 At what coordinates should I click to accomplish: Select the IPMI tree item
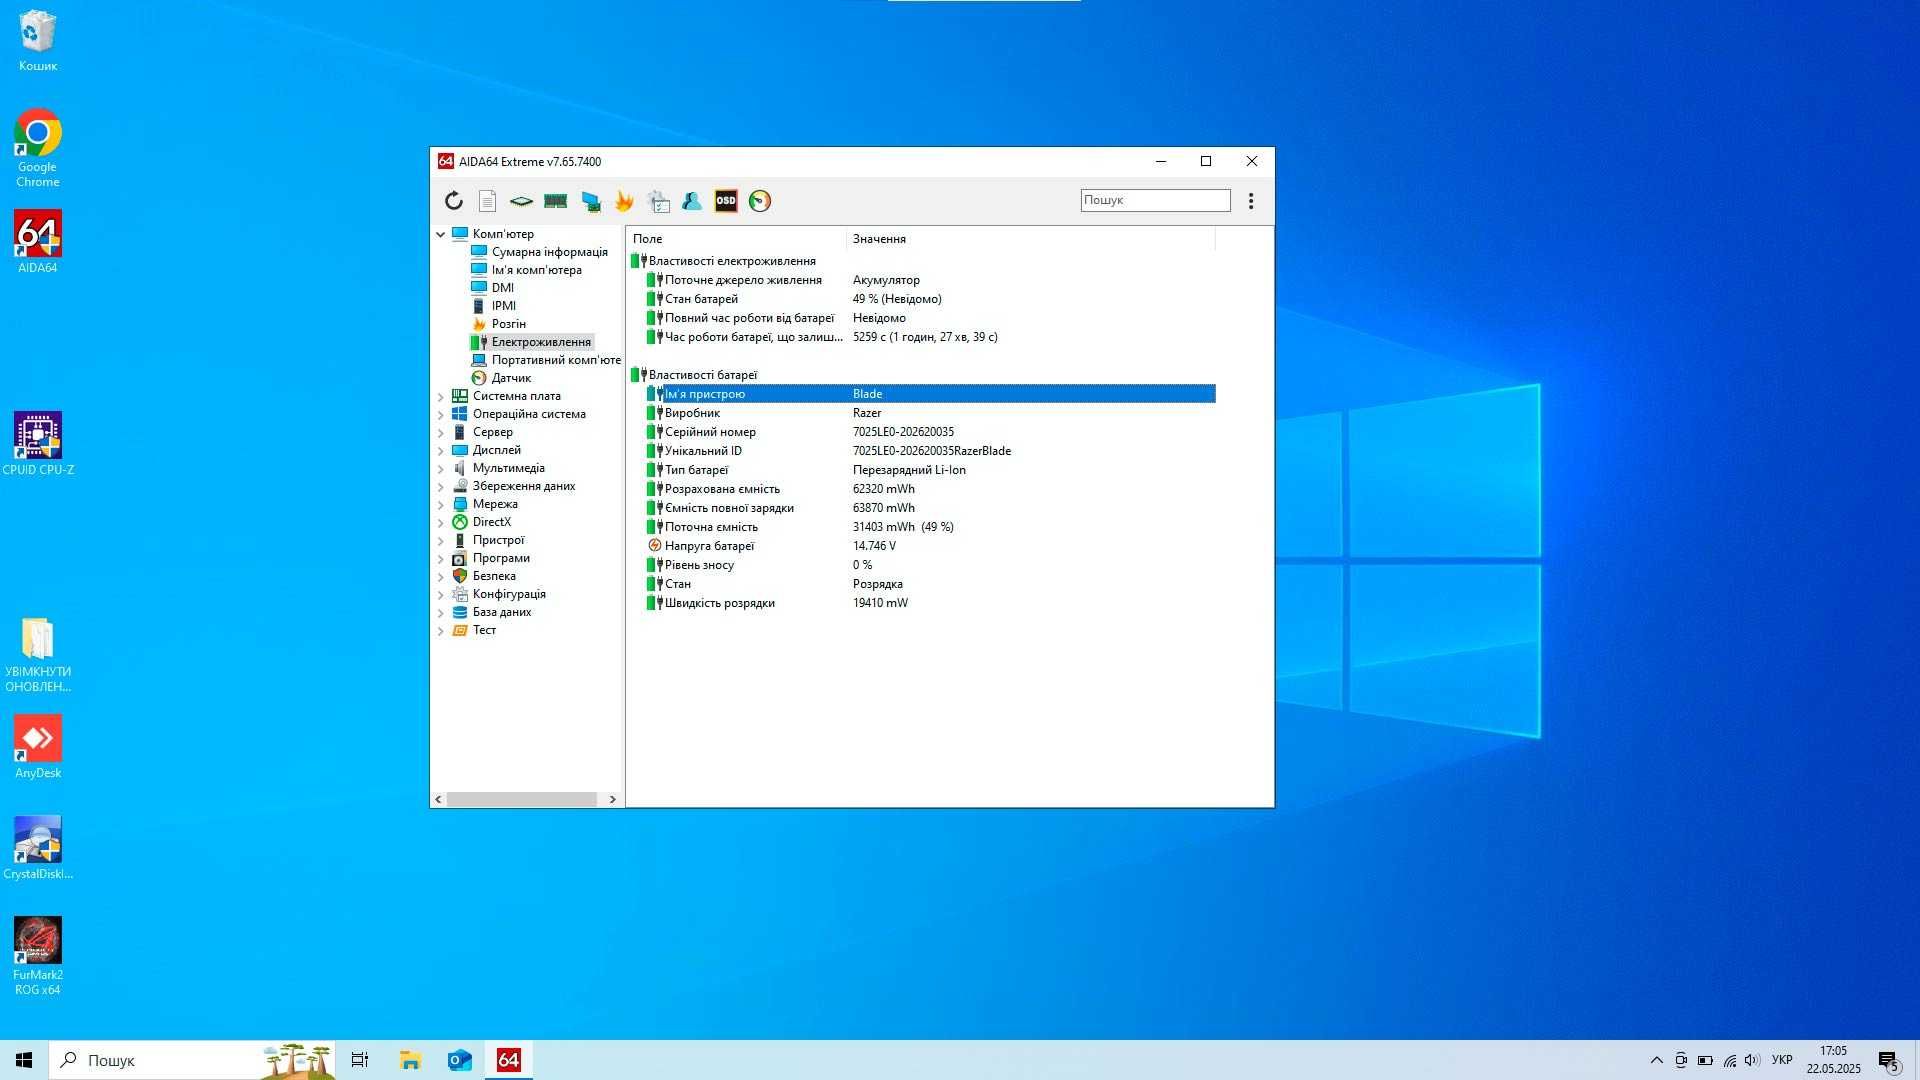tap(503, 306)
